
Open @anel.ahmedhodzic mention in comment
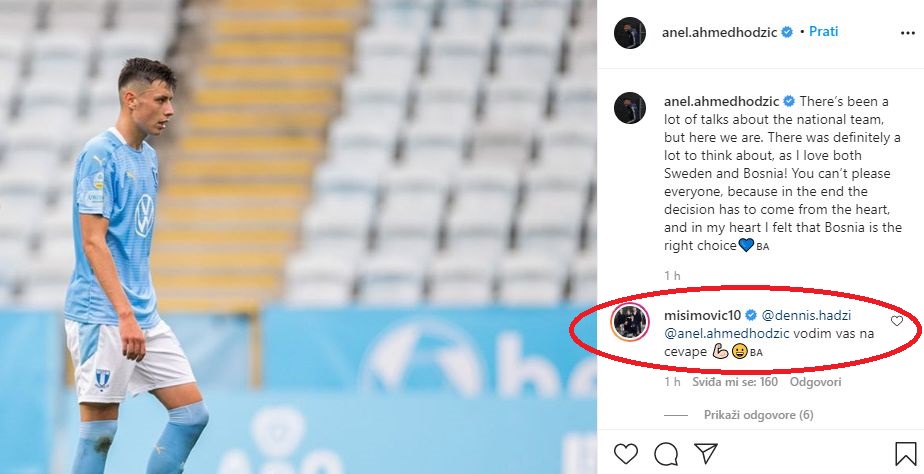click(x=727, y=334)
